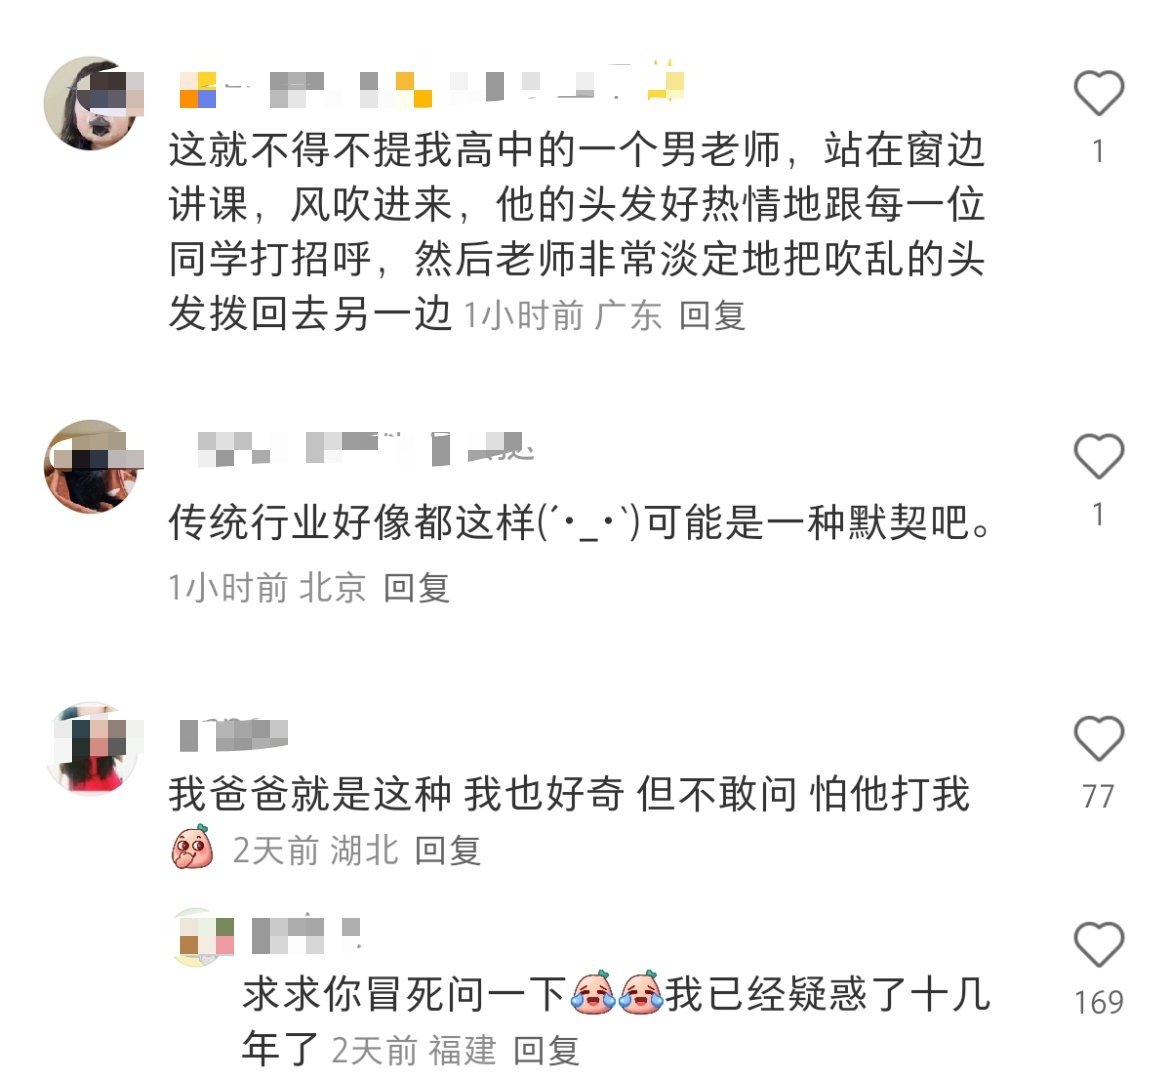Reply to the Hubei comment via 回复

click(x=447, y=851)
